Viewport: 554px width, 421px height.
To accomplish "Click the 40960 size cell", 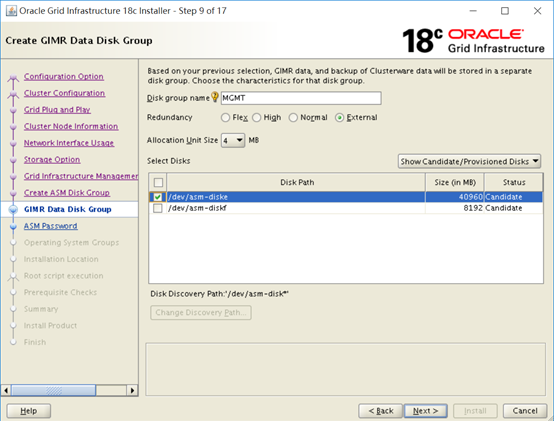I will (x=455, y=197).
